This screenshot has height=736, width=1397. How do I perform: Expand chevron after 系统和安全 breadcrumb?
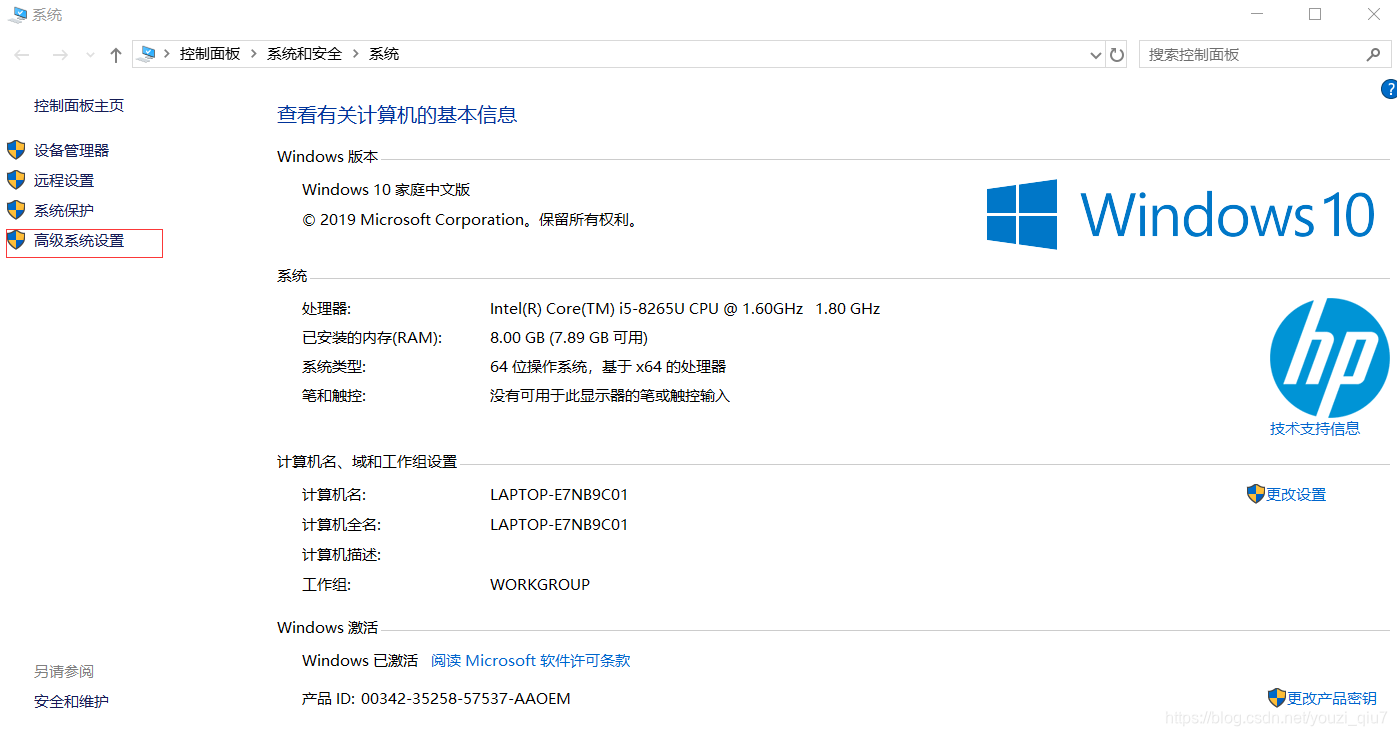pyautogui.click(x=356, y=54)
